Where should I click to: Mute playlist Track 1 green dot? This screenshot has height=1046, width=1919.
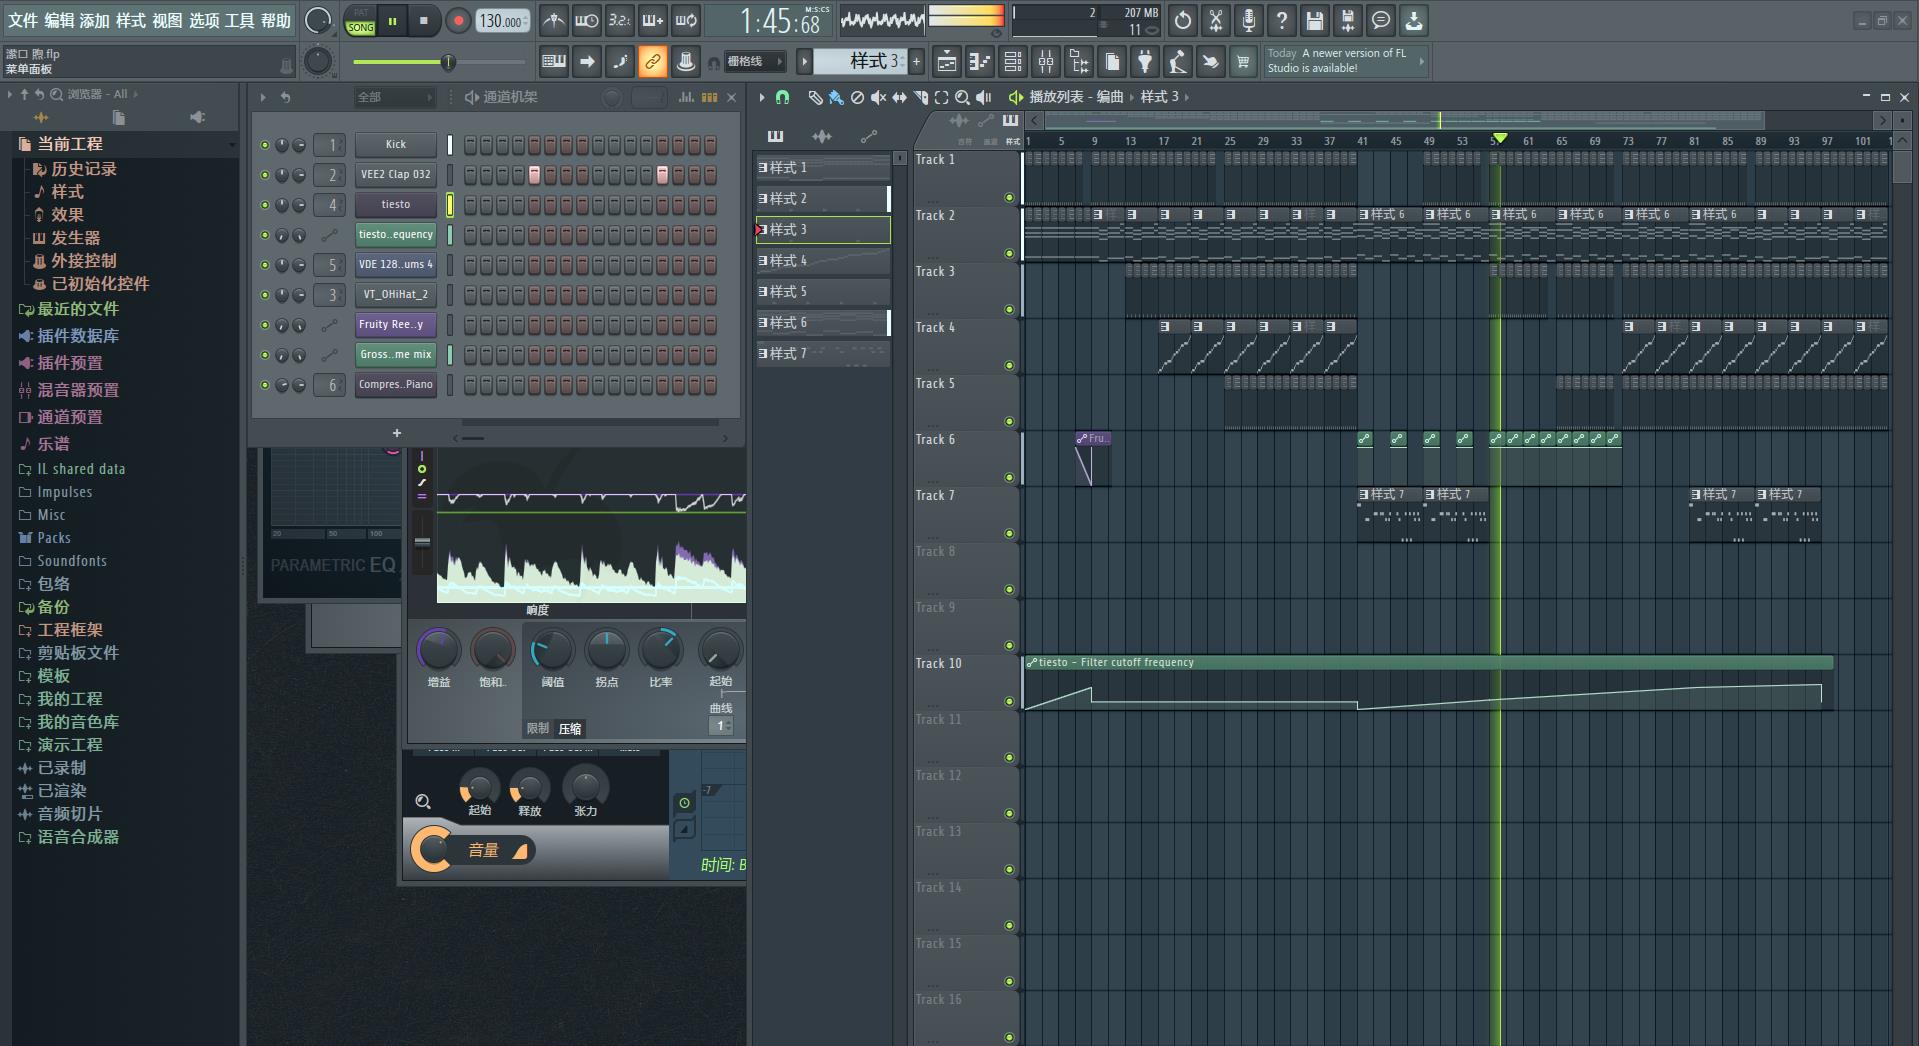click(x=1009, y=198)
